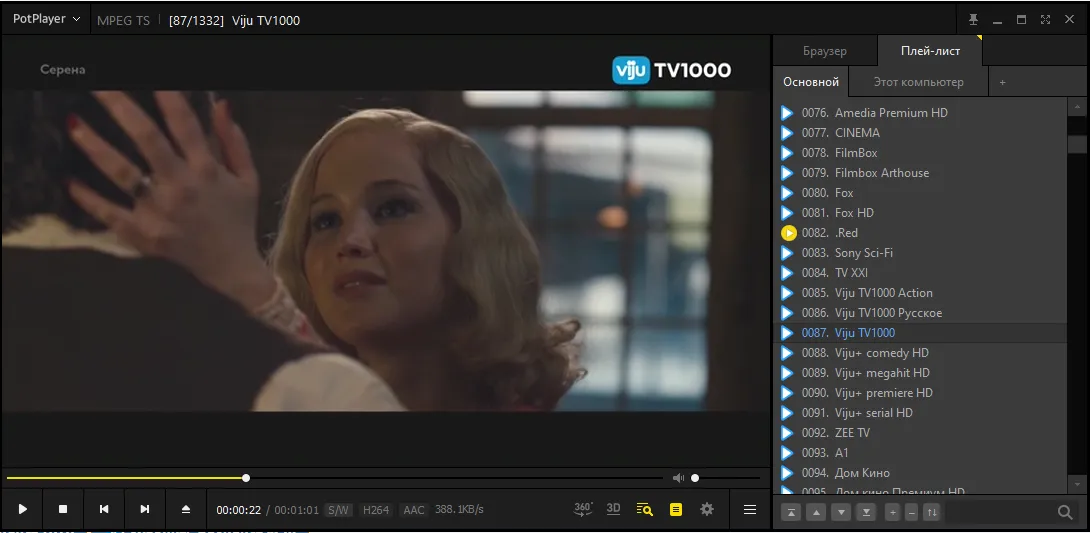This screenshot has width=1090, height=533.
Task: Switch to the Браузер tab
Action: click(x=825, y=51)
